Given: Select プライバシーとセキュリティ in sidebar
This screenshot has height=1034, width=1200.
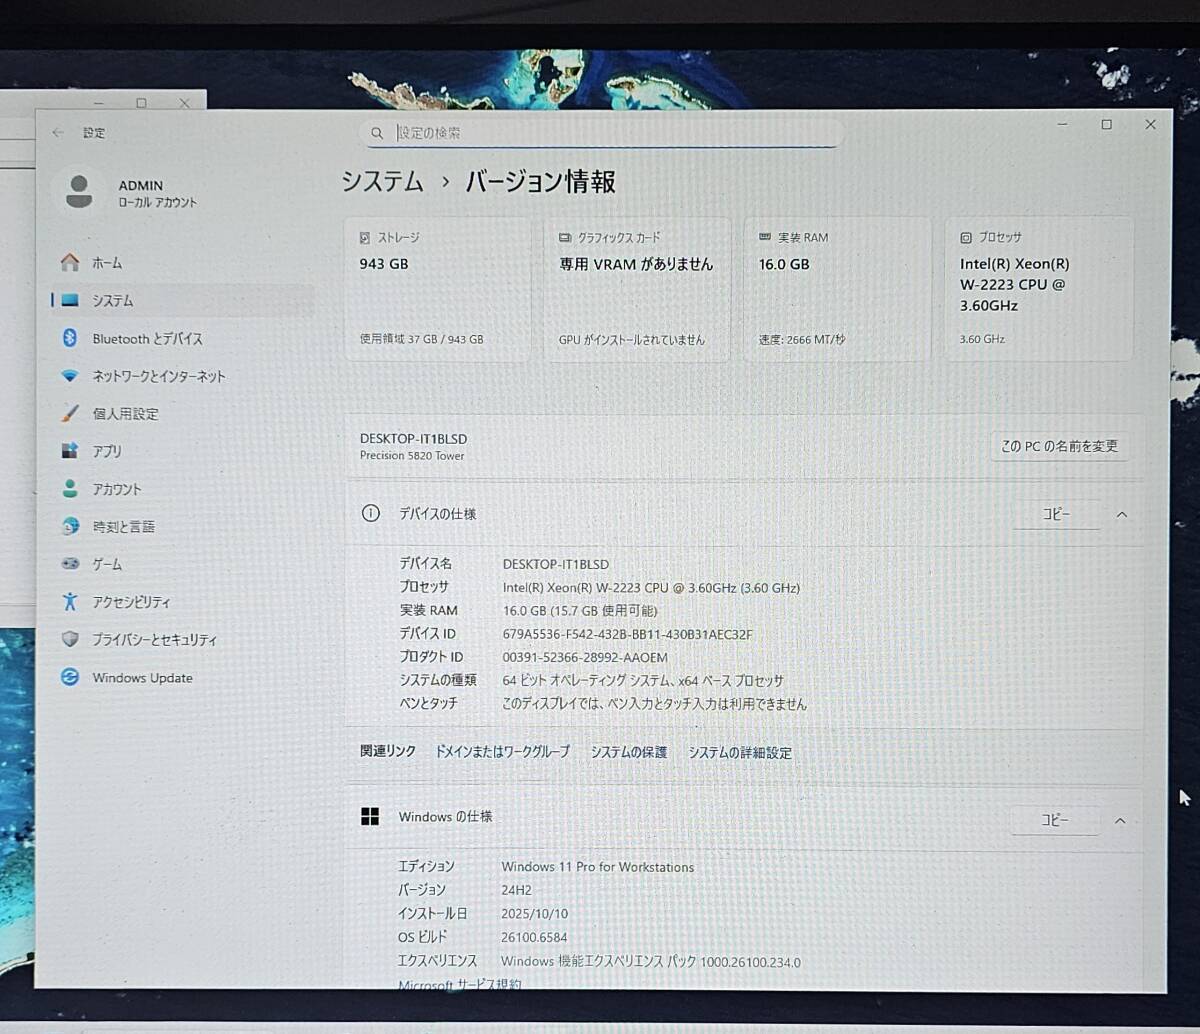Looking at the screenshot, I should (183, 639).
